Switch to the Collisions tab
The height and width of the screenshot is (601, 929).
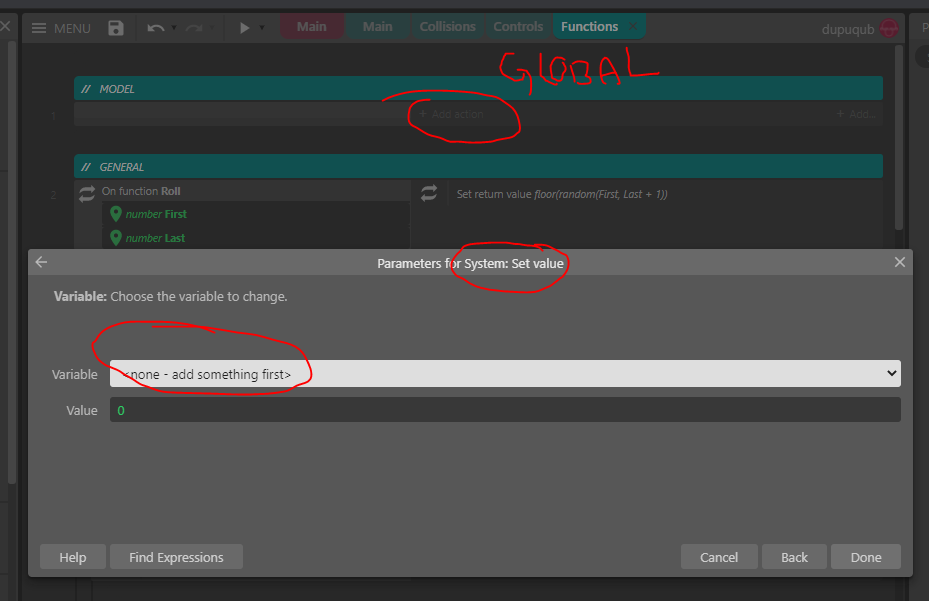pos(447,27)
